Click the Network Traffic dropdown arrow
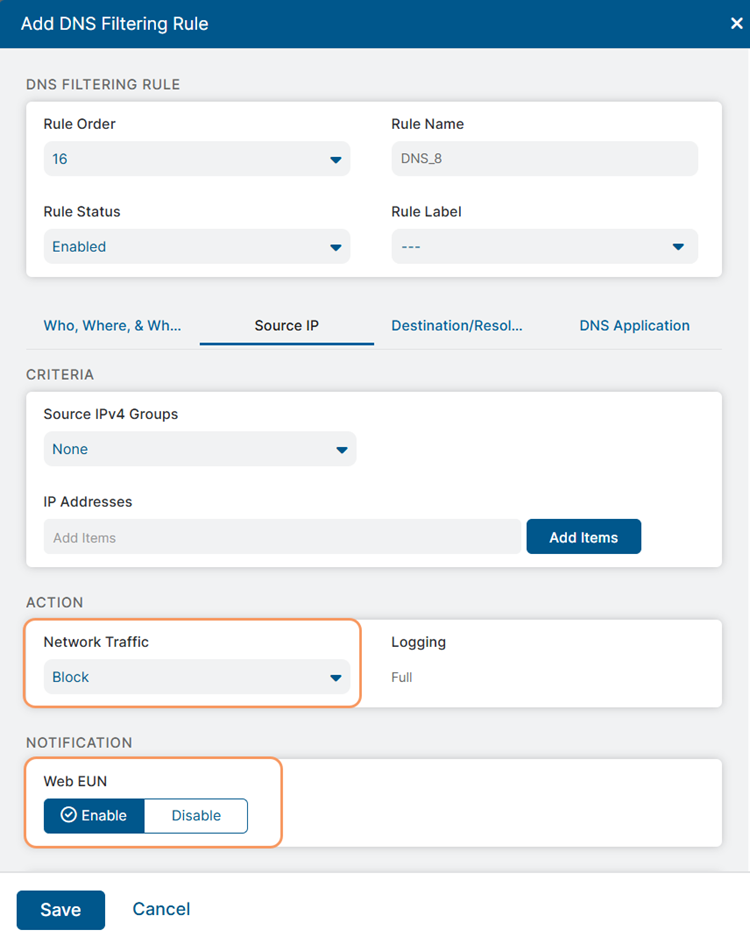Viewport: 750px width, 944px height. tap(335, 676)
